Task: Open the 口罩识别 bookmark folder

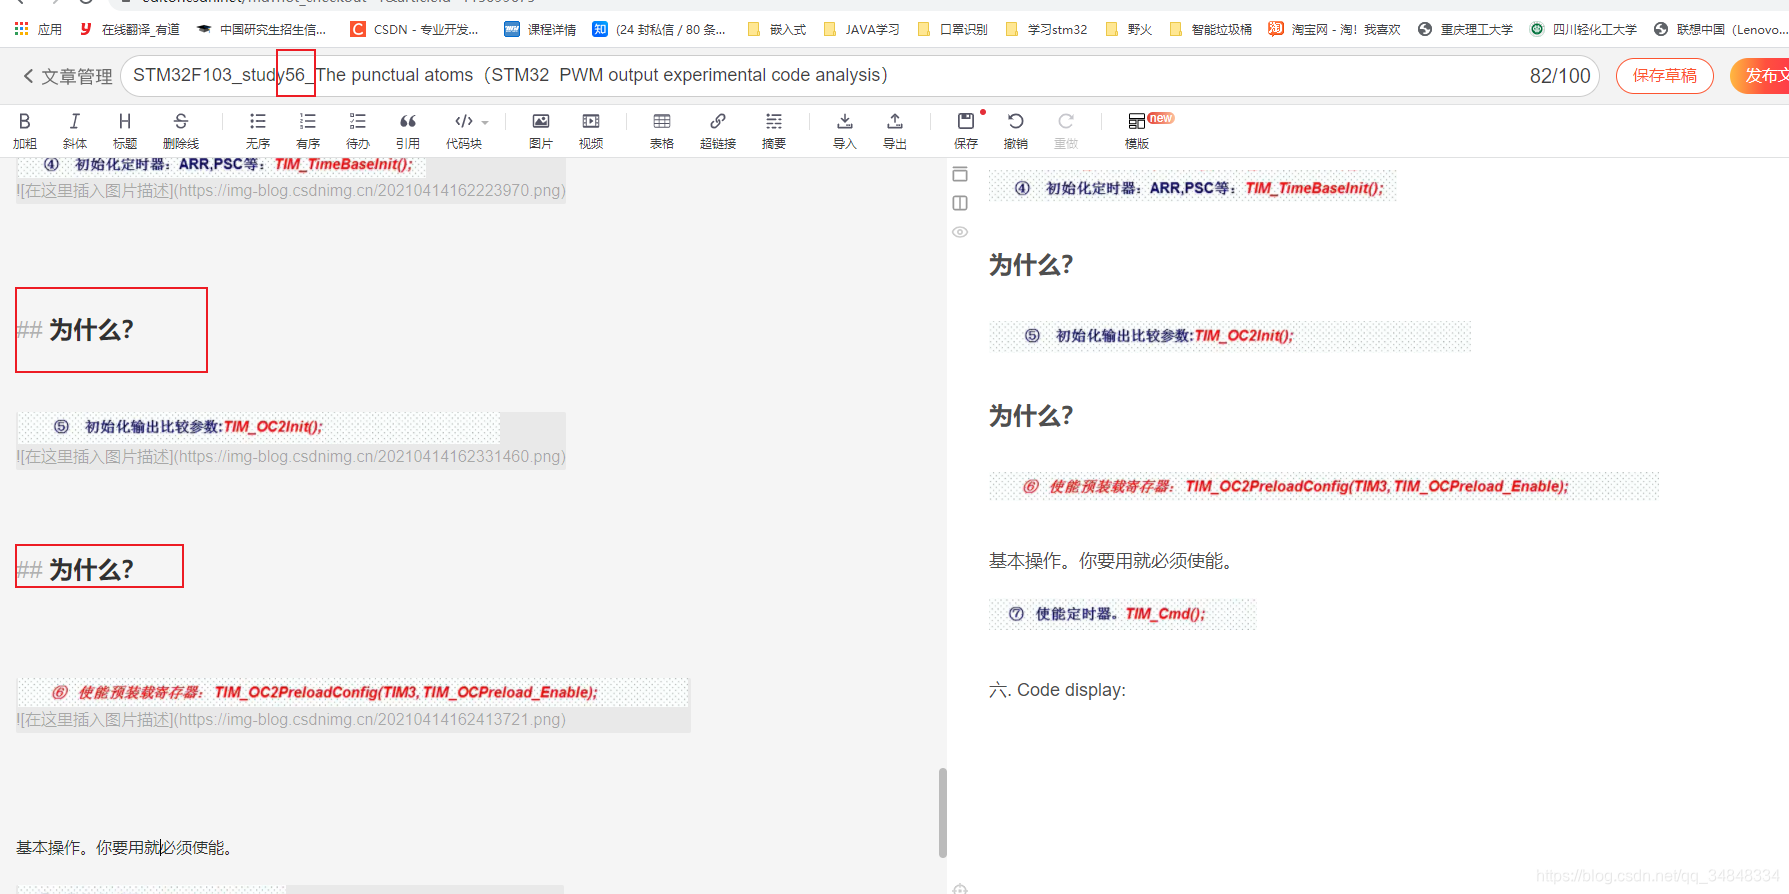Action: coord(953,29)
